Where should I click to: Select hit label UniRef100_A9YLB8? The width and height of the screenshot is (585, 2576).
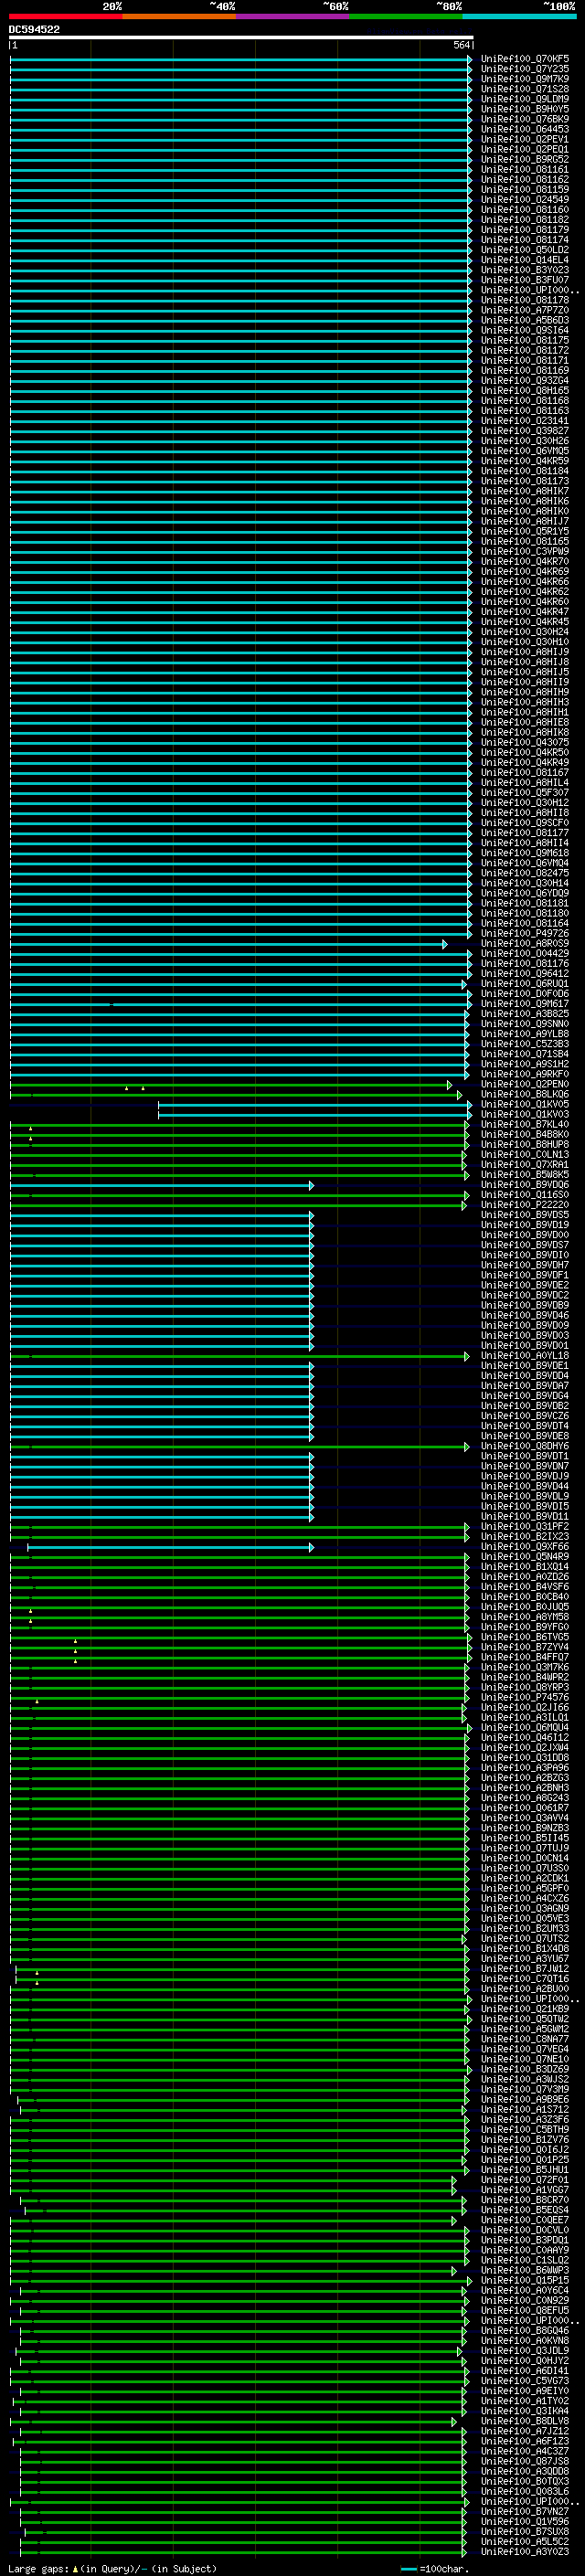525,1033
